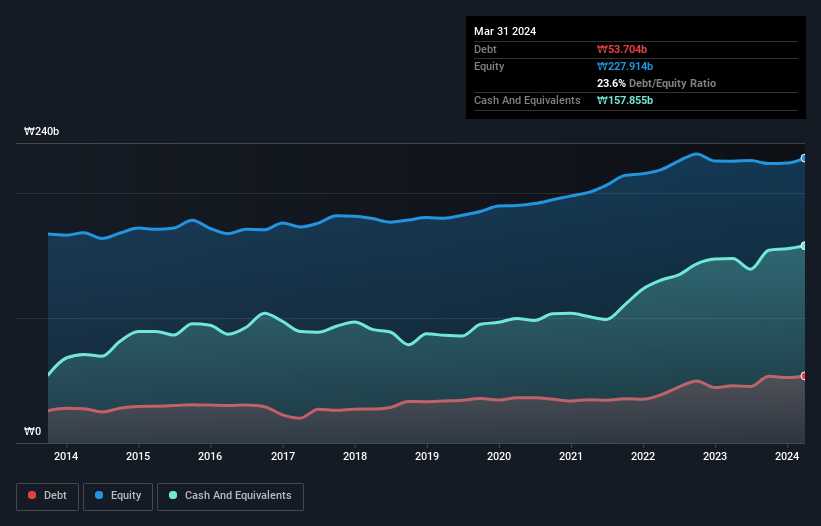Click the ₩227.914b equity value
This screenshot has height=526, width=821.
pos(625,66)
